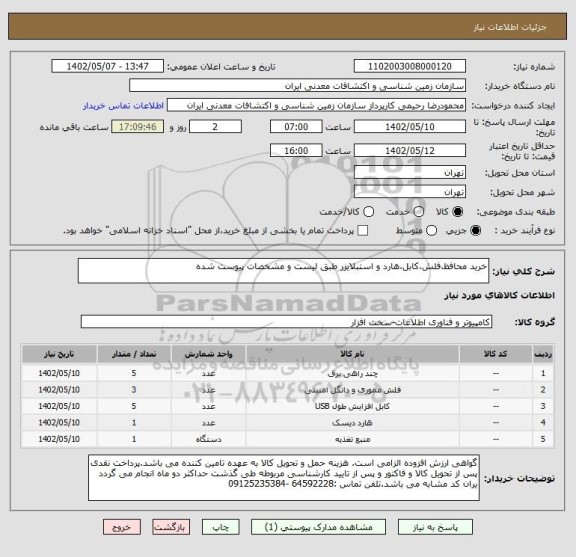Click the شماره نیاز field 1102003008000120
This screenshot has width=576, height=557.
click(410, 67)
